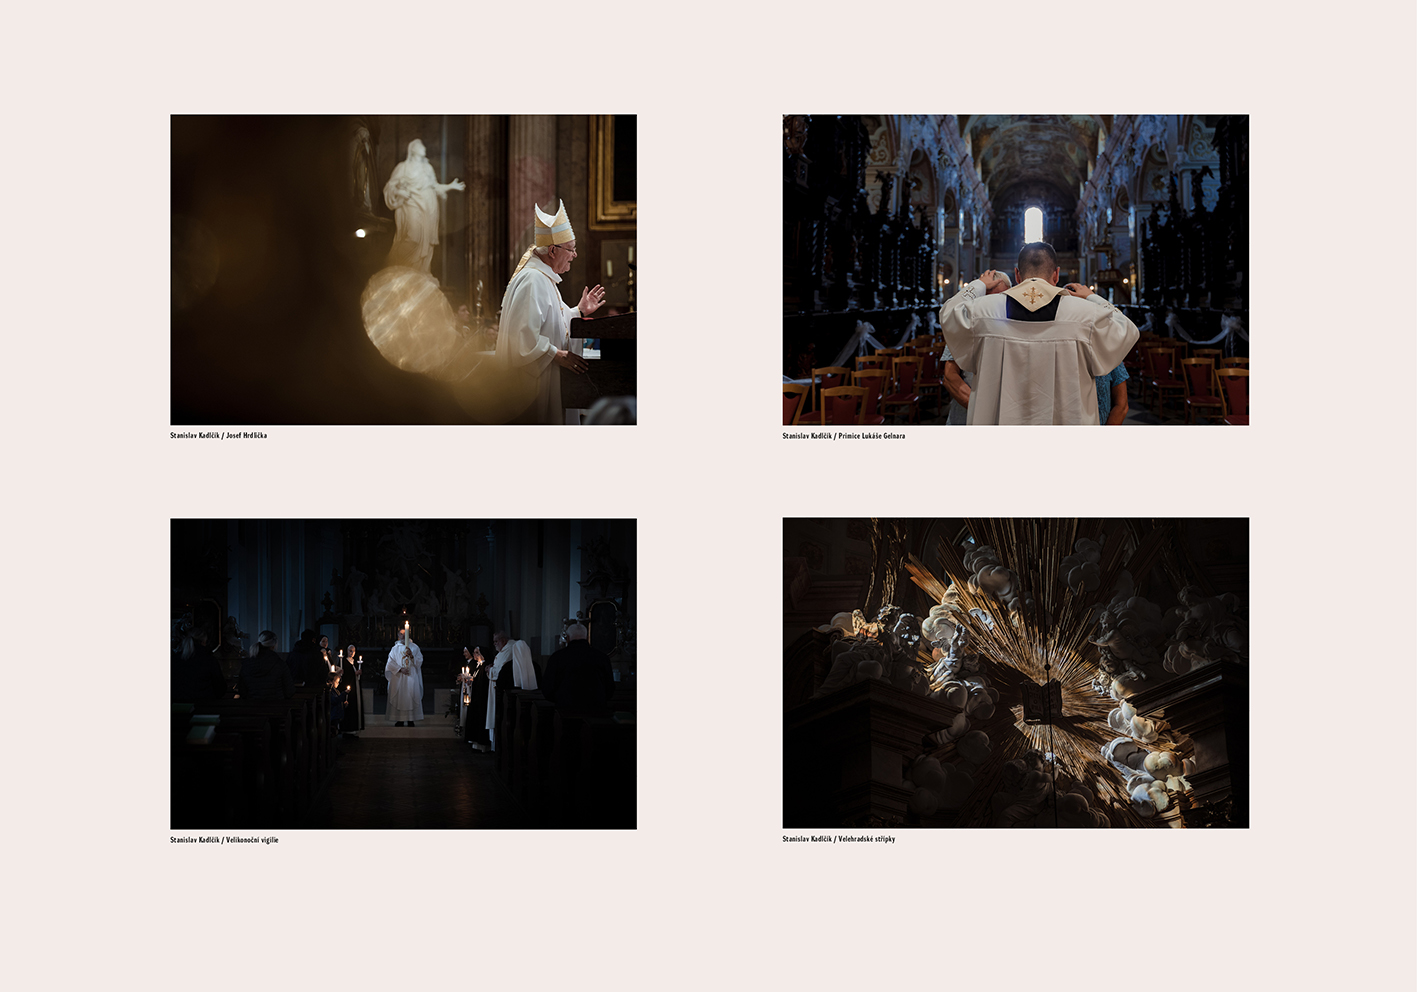Click the white statue behind the bishop
Screen dimensions: 1417x992
pyautogui.click(x=417, y=200)
